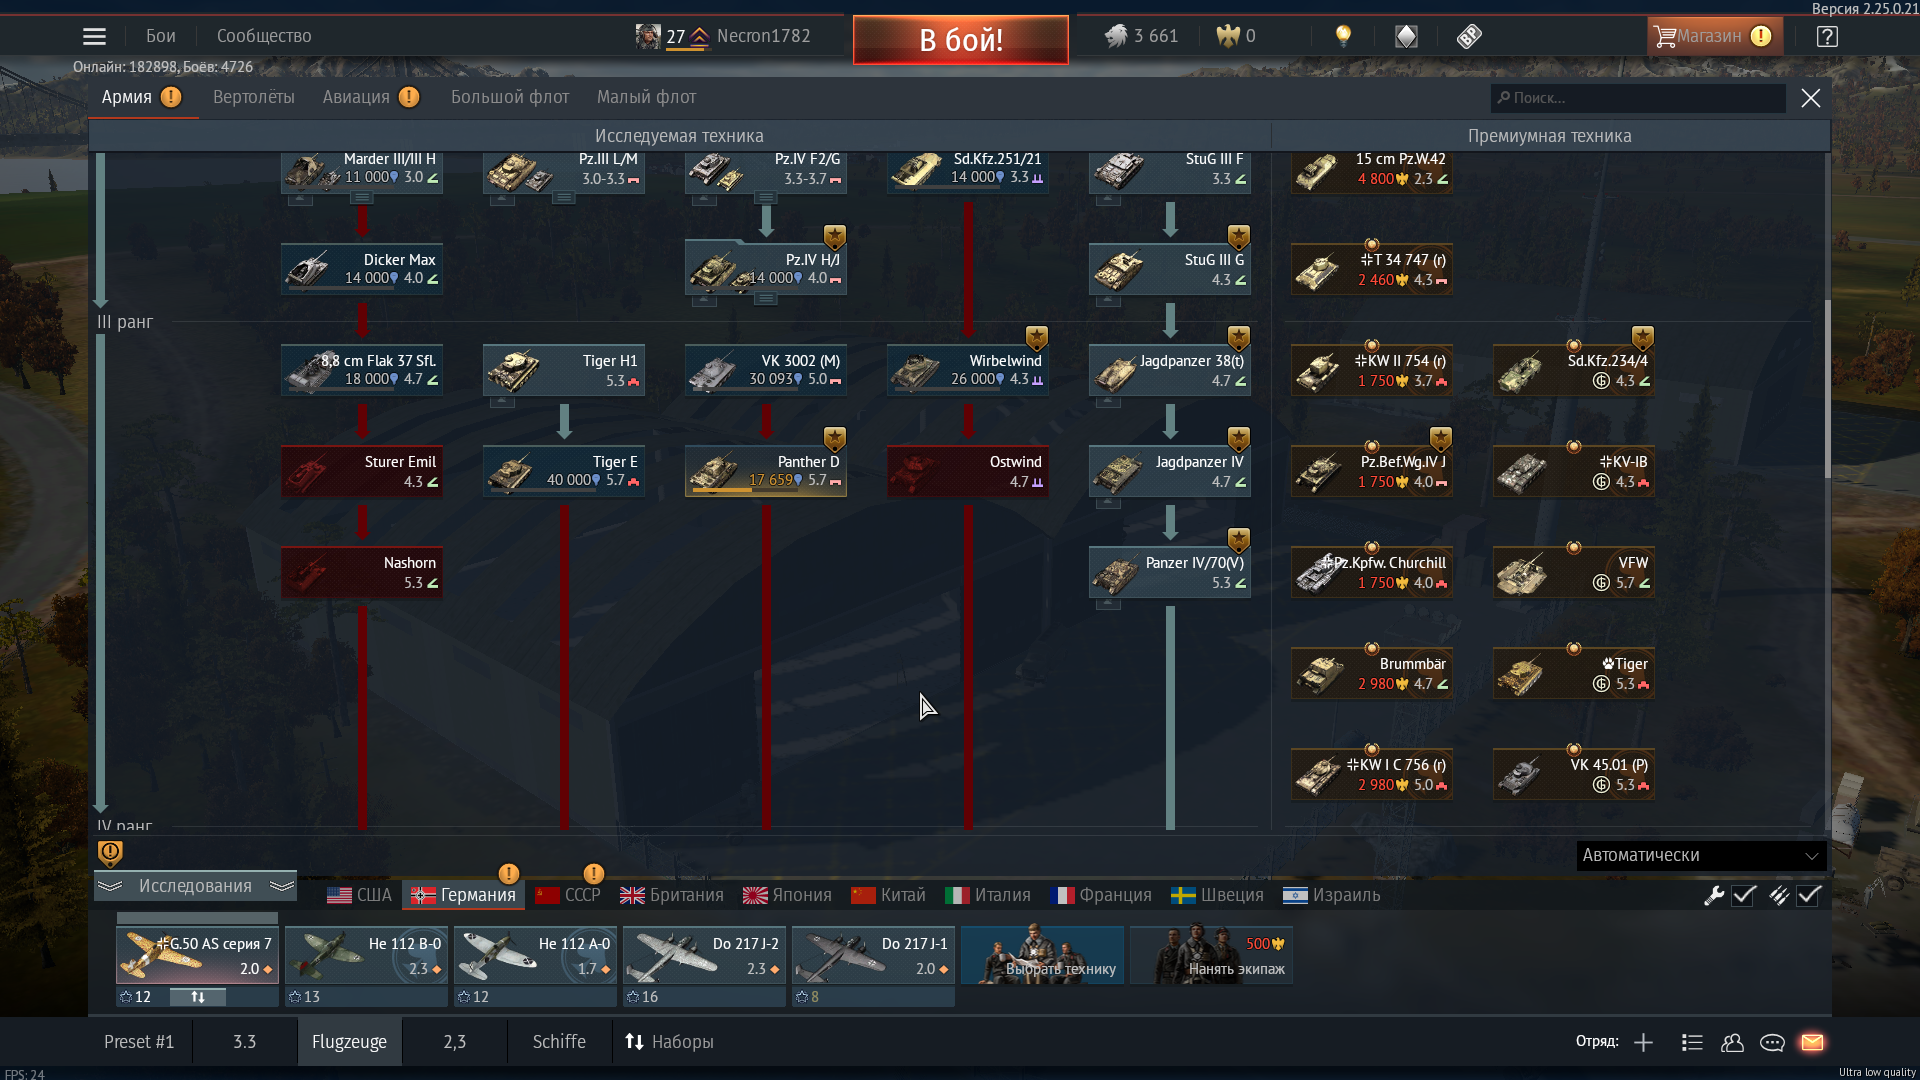Click the yellow warning shield icon

pos(110,853)
